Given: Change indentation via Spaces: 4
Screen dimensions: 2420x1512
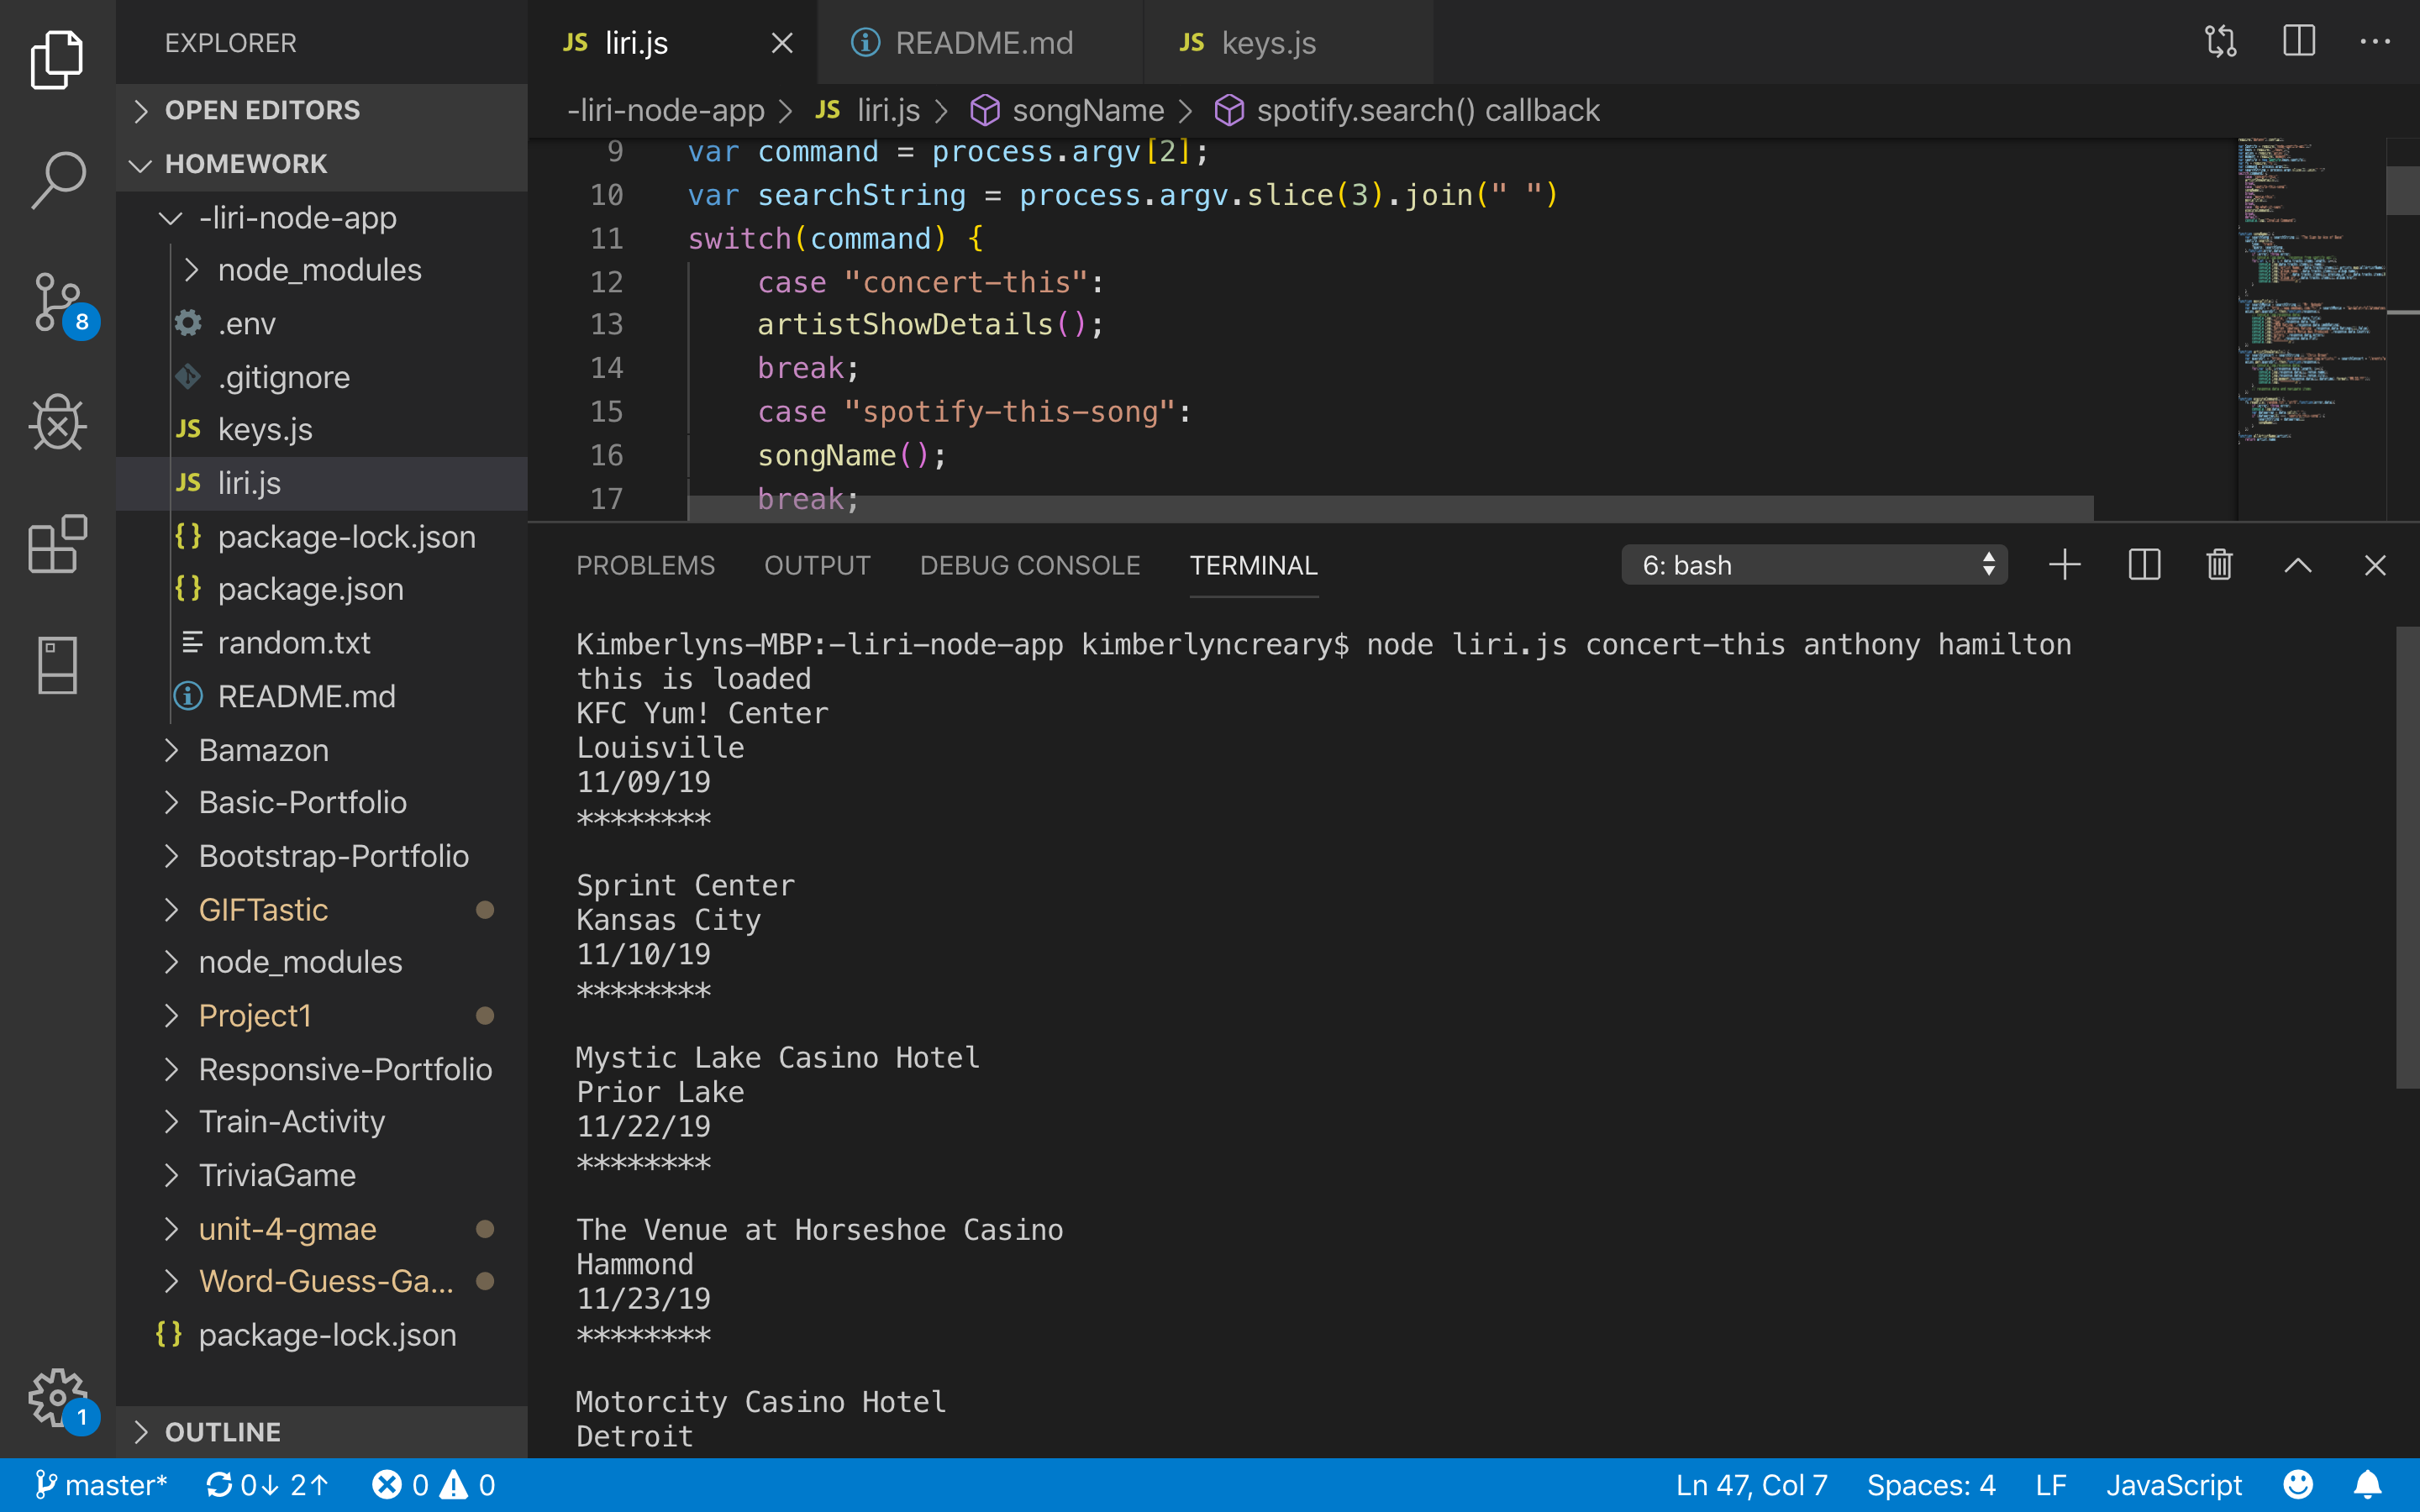Looking at the screenshot, I should pyautogui.click(x=1931, y=1485).
